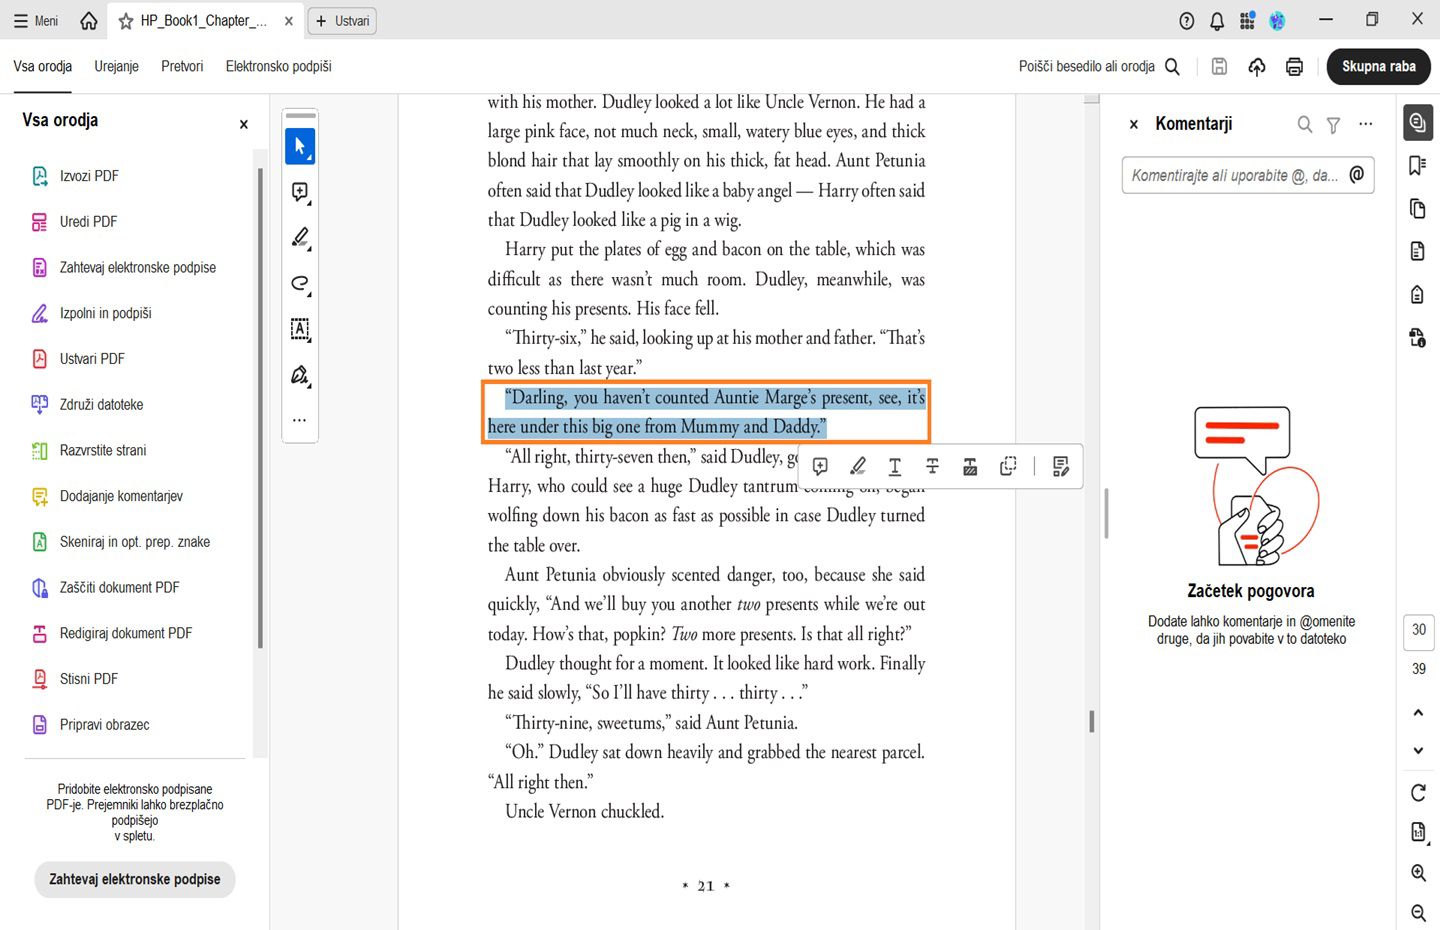Print the document using the printer icon
1440x930 pixels.
click(1294, 66)
